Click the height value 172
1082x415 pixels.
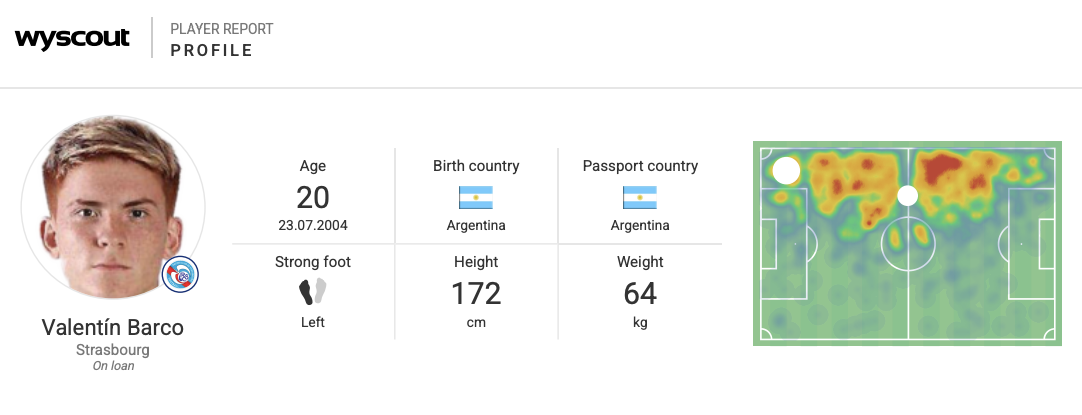click(x=476, y=293)
